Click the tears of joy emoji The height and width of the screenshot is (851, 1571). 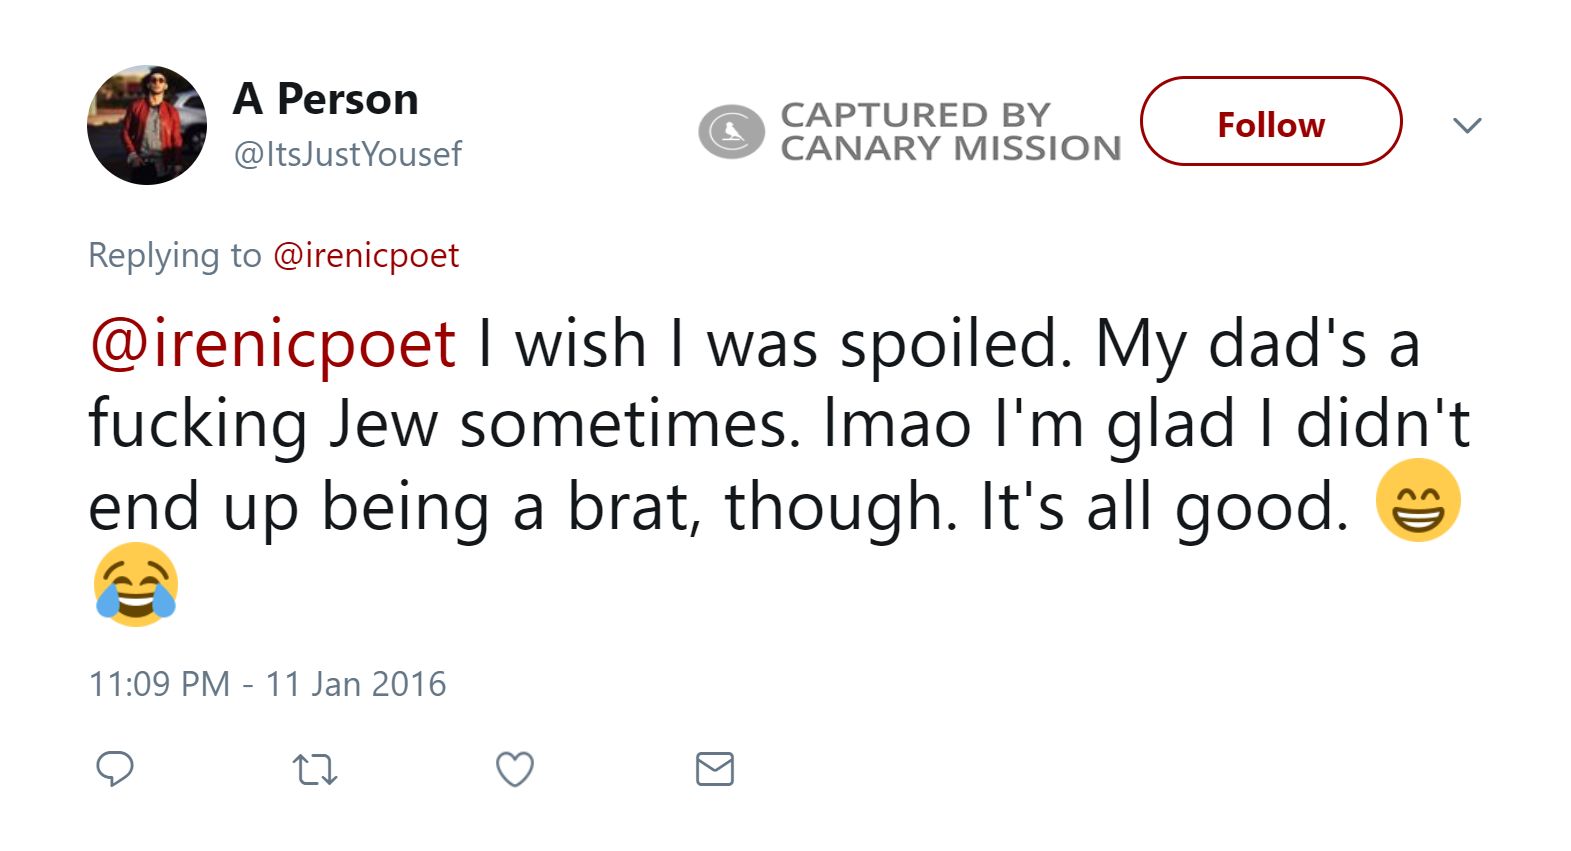[136, 585]
